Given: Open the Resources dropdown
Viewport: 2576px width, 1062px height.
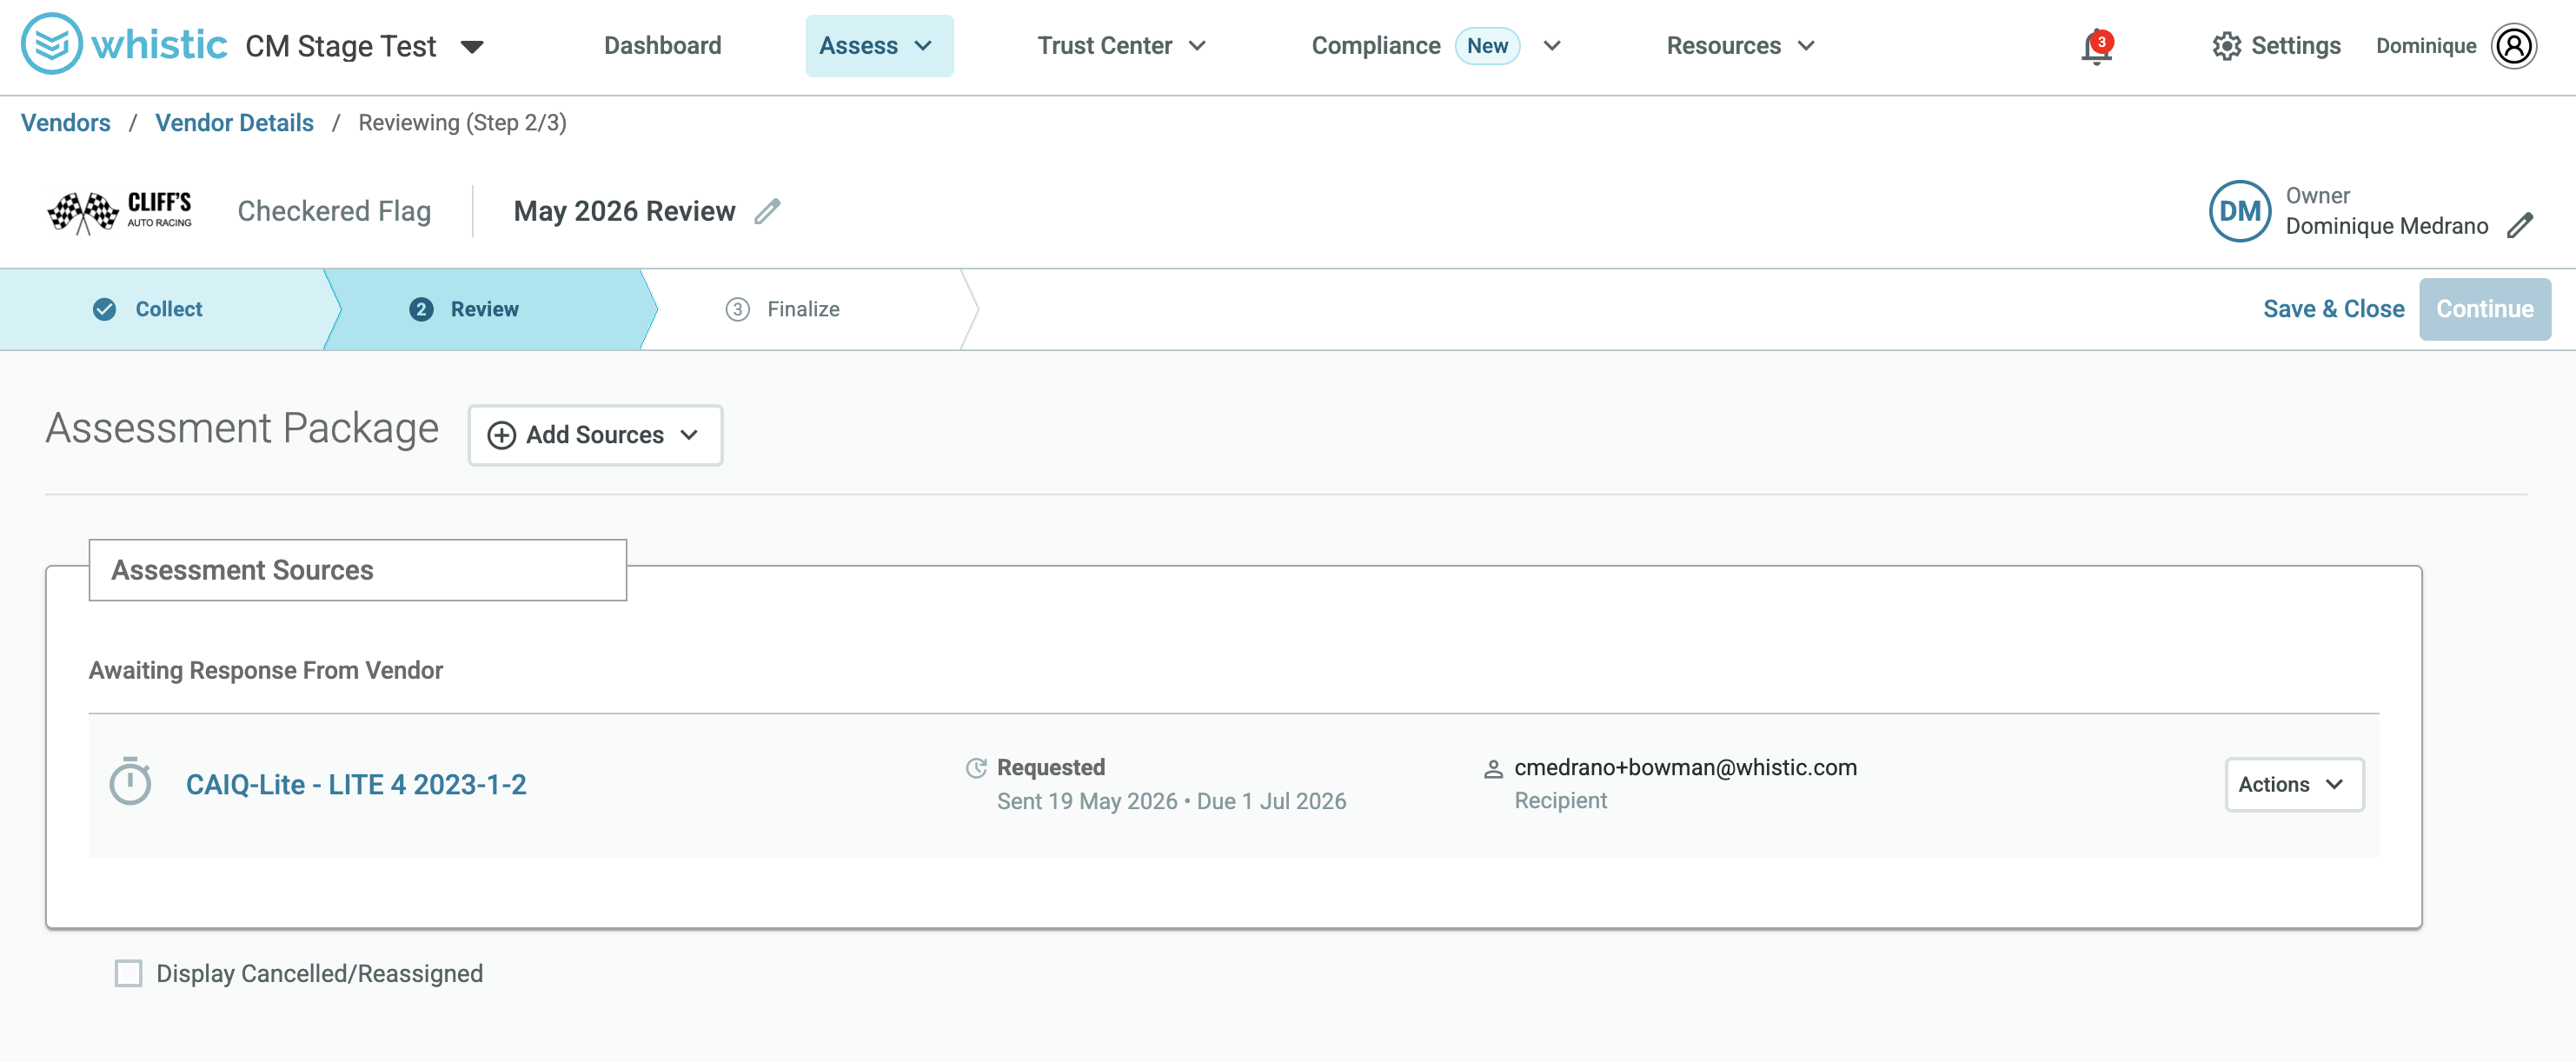Looking at the screenshot, I should [1739, 46].
